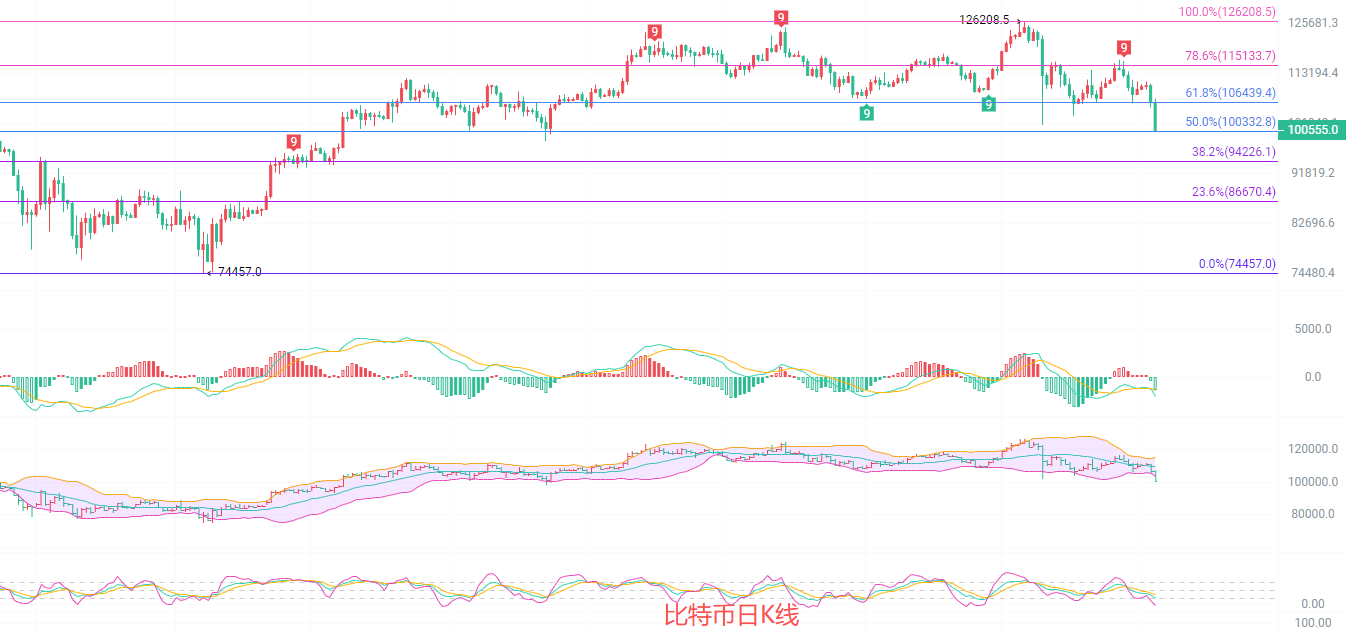Click the 5000.0 MACD axis label
Image resolution: width=1346 pixels, height=634 pixels.
(x=1313, y=329)
